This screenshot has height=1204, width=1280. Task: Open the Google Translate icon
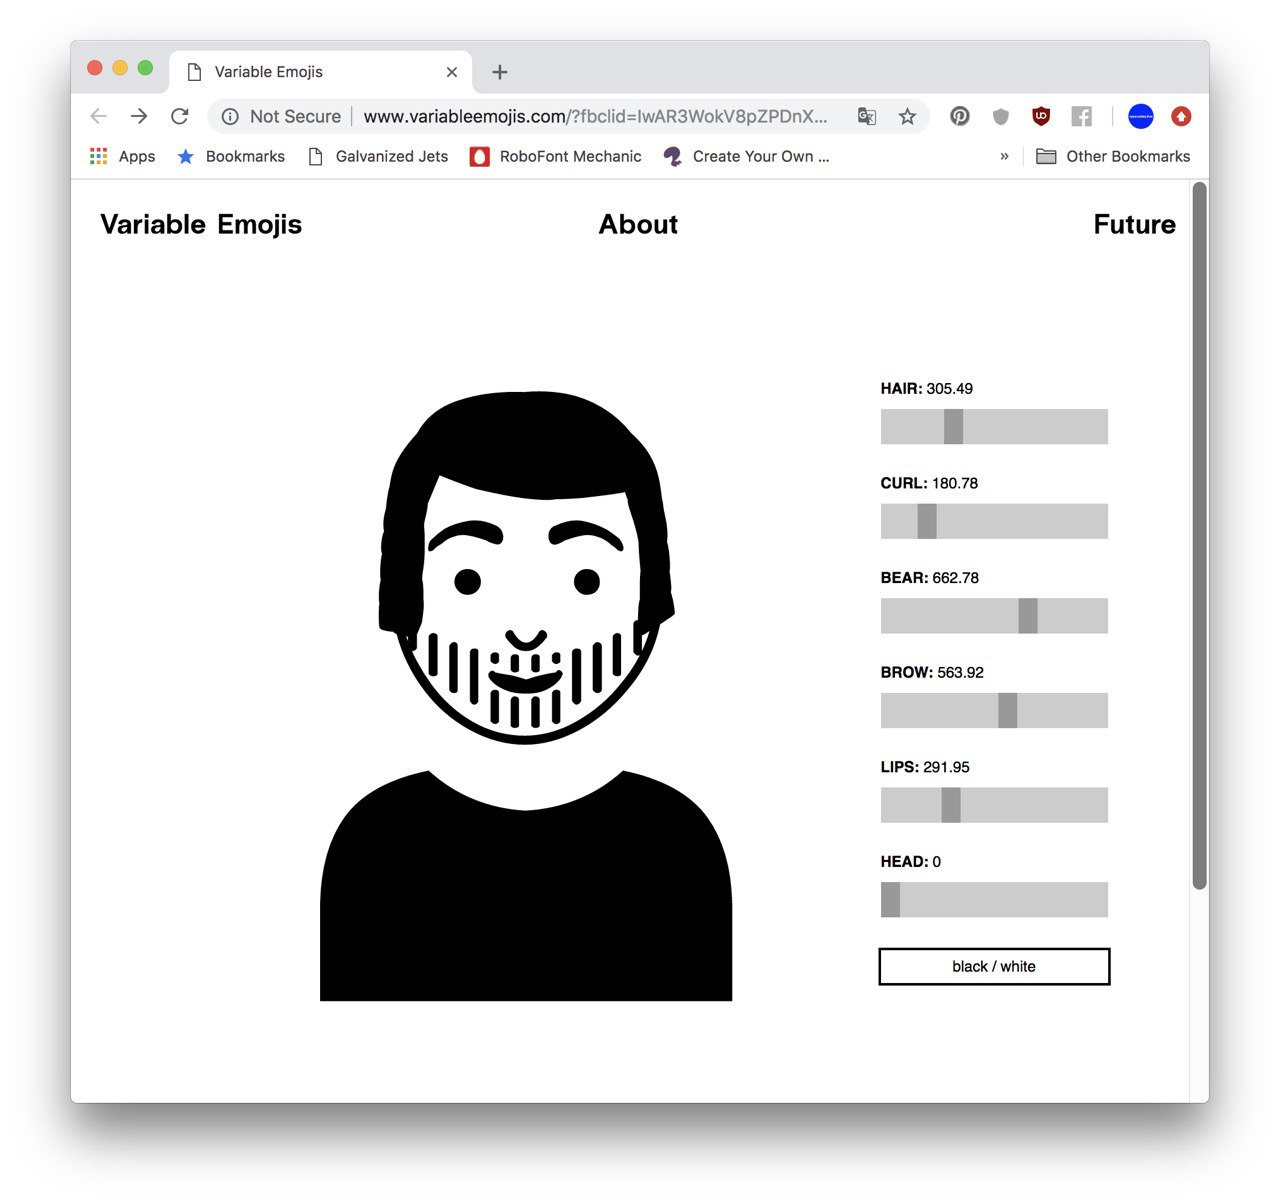(867, 116)
